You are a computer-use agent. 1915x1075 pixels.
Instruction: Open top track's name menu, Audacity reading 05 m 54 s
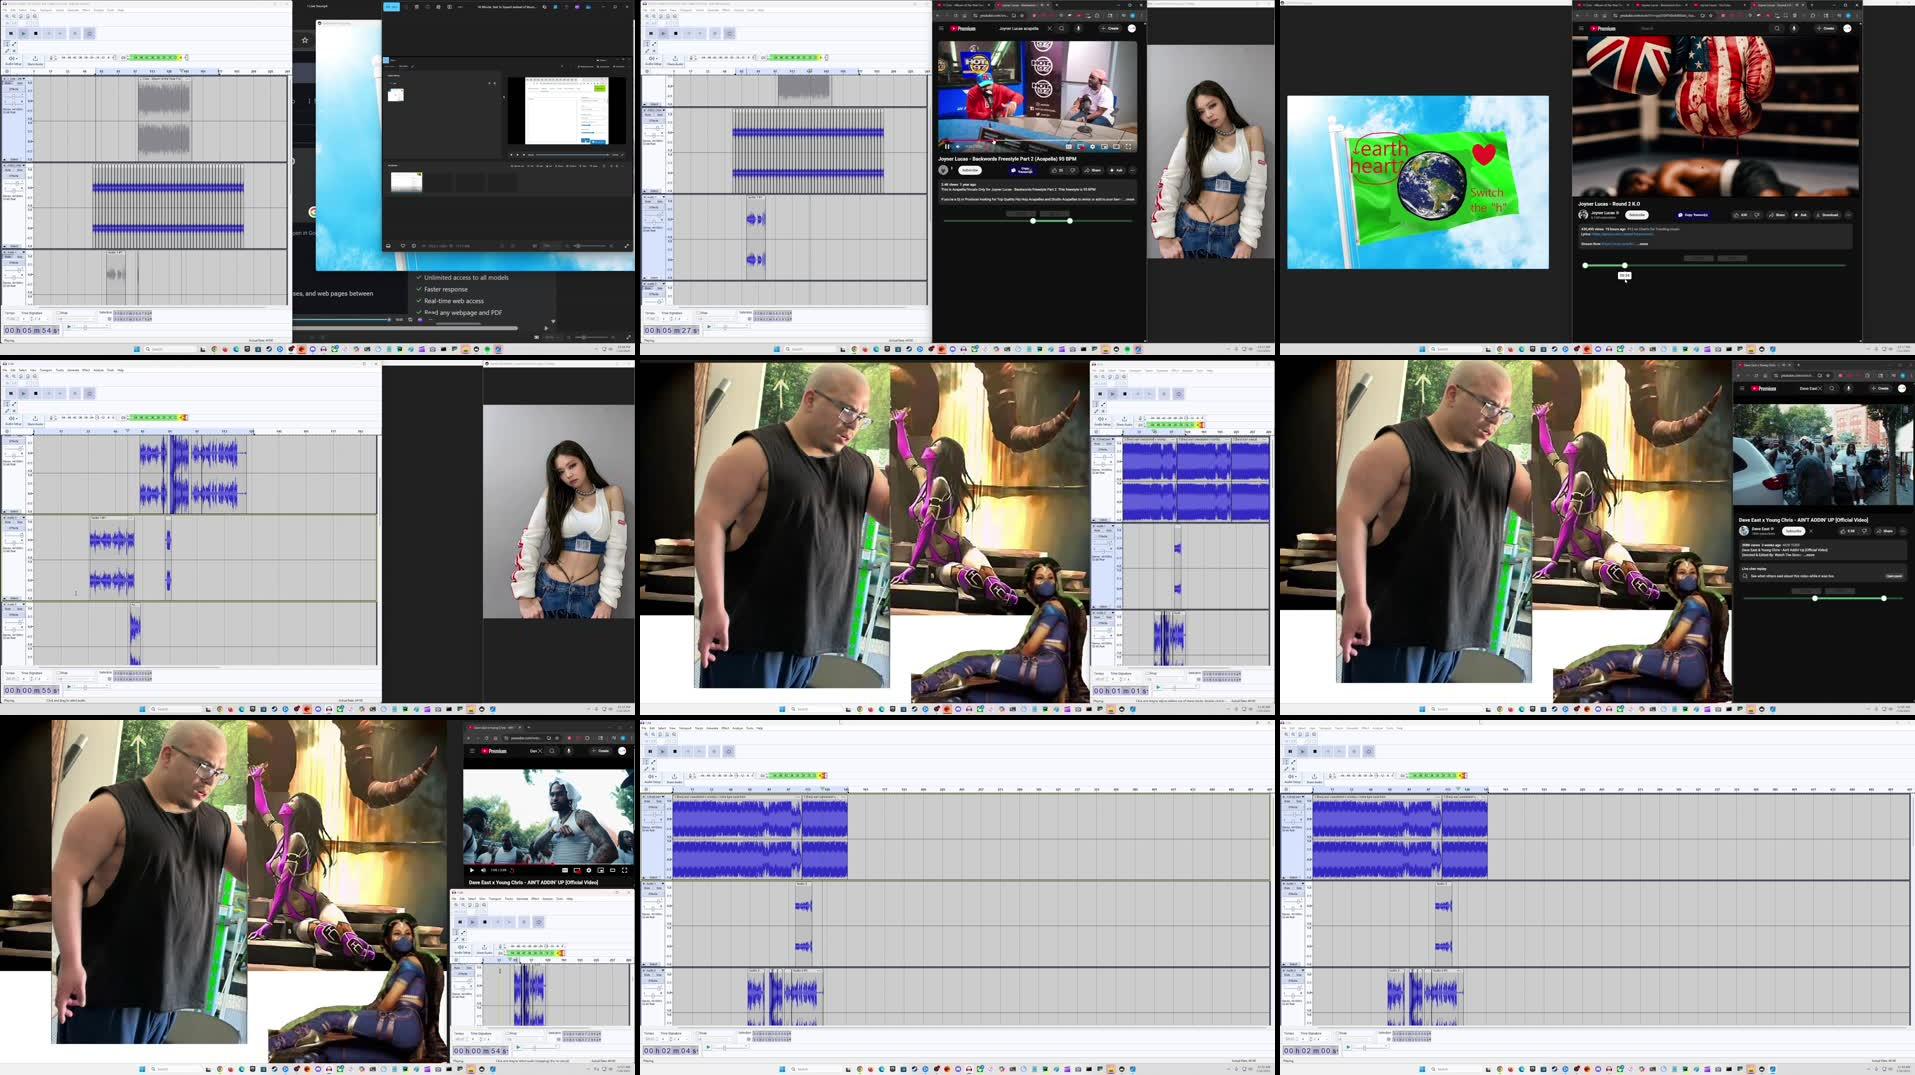[14, 79]
